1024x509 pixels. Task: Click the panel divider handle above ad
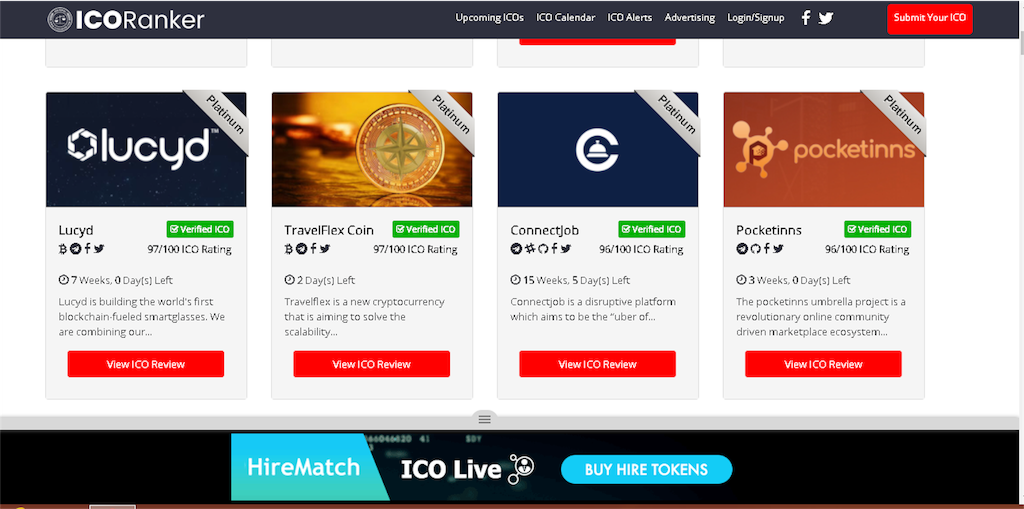484,419
